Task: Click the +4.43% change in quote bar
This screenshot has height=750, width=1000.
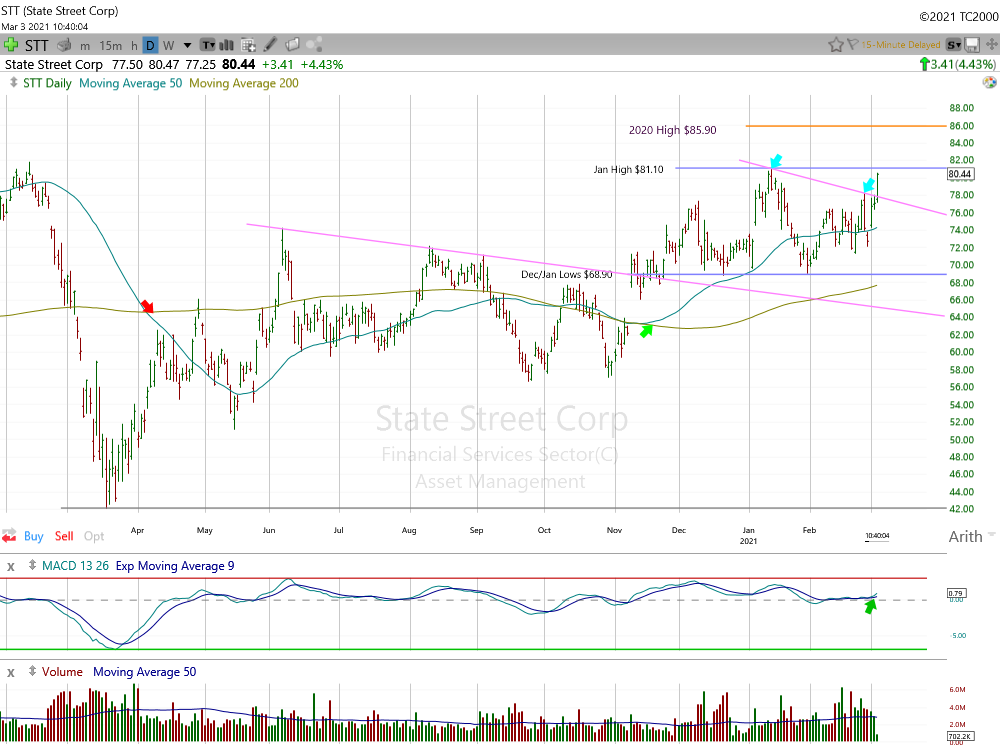Action: pos(322,64)
